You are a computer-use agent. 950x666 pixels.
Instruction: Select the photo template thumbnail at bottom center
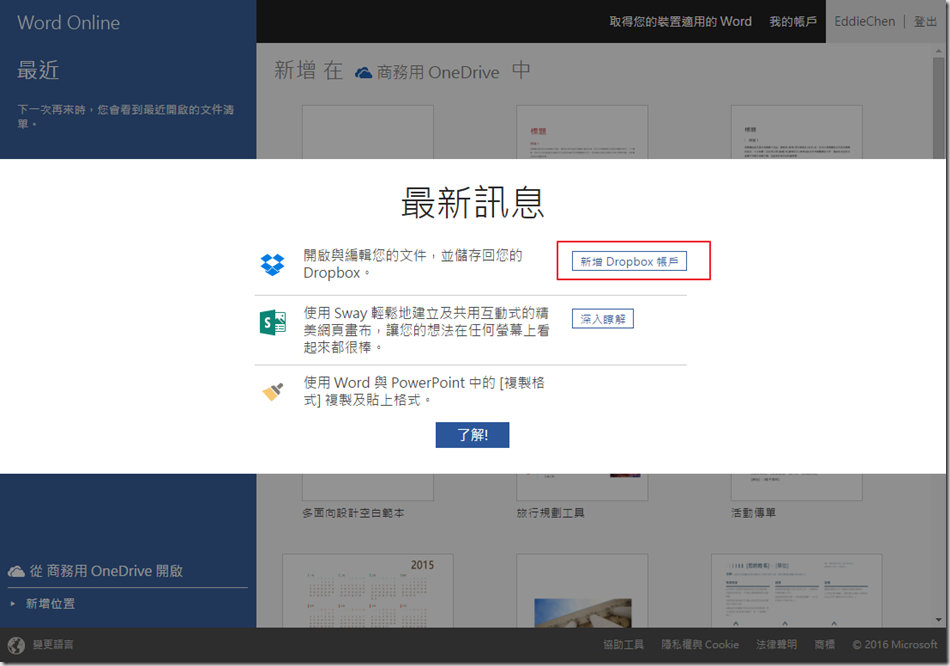(582, 590)
